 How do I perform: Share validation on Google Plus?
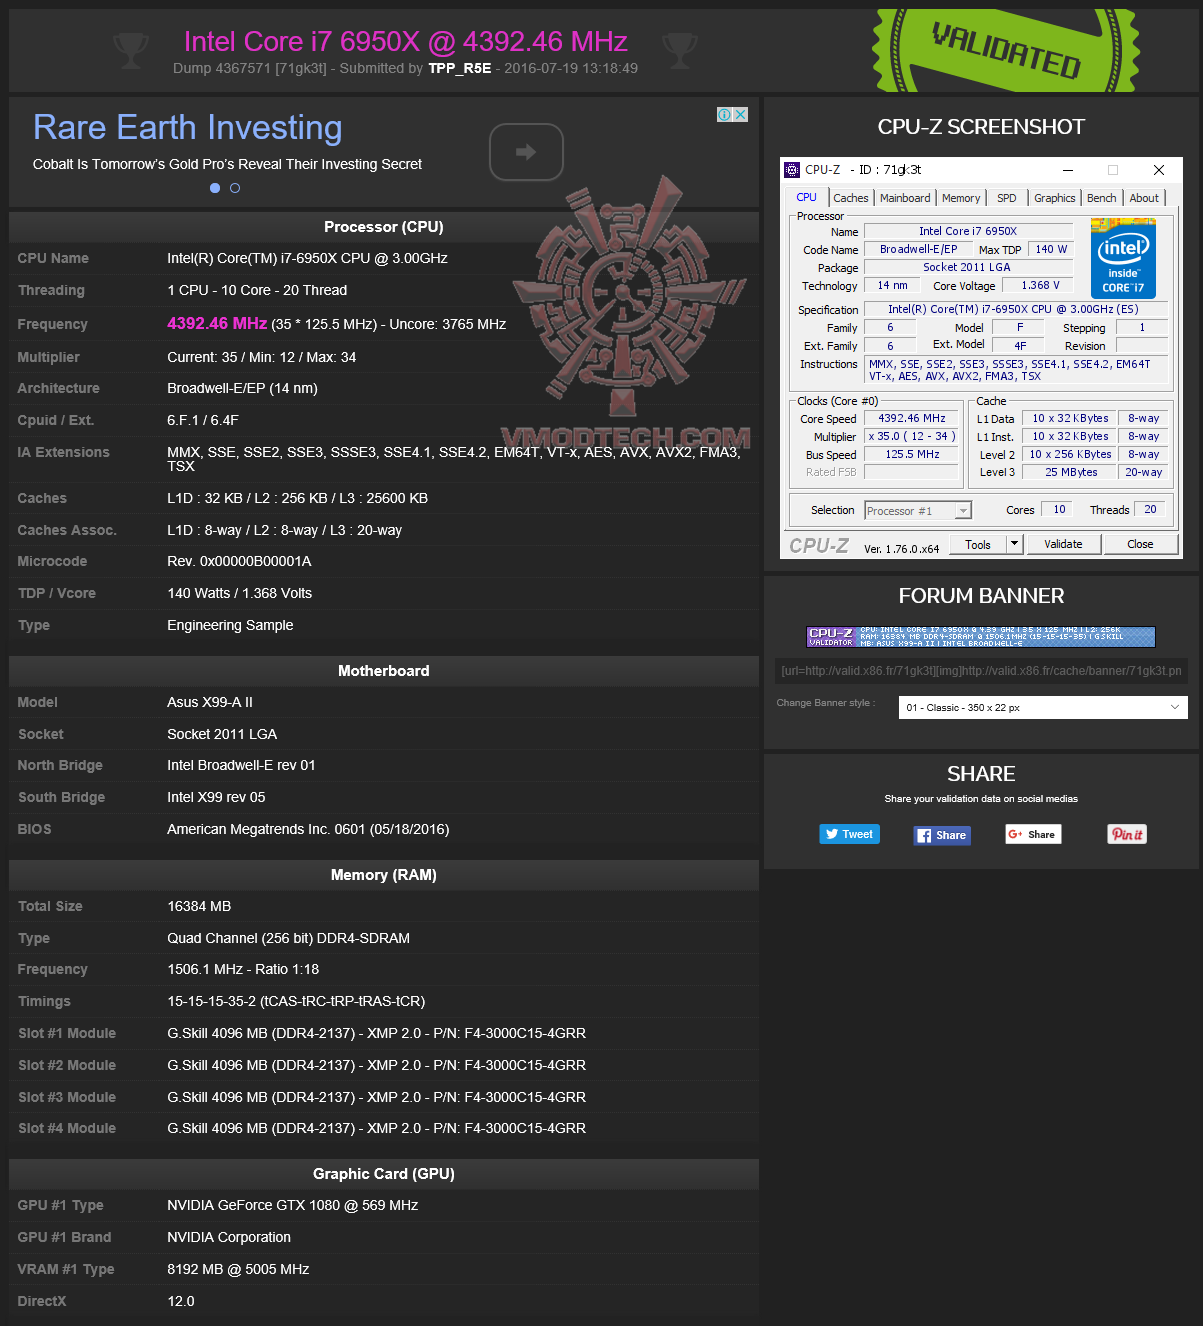1033,834
